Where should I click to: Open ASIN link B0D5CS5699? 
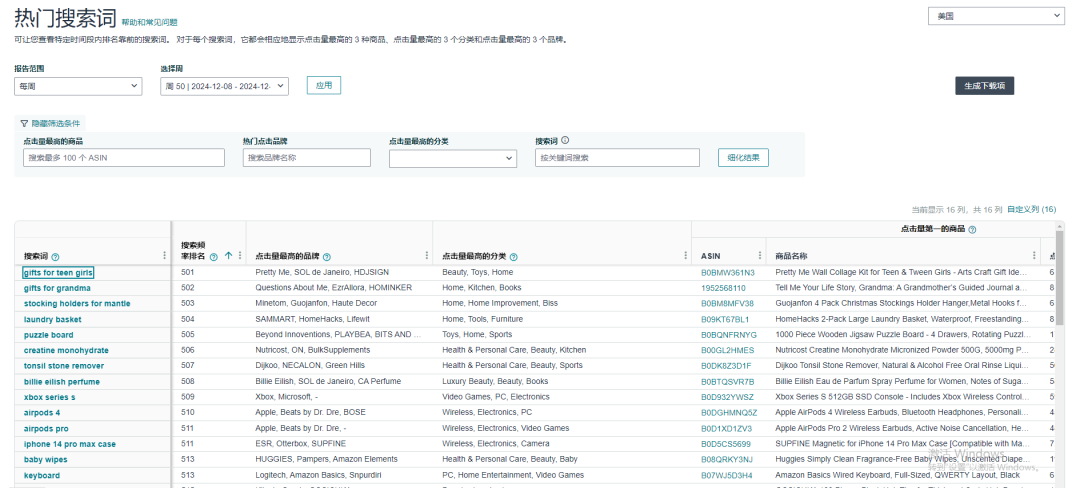click(726, 444)
